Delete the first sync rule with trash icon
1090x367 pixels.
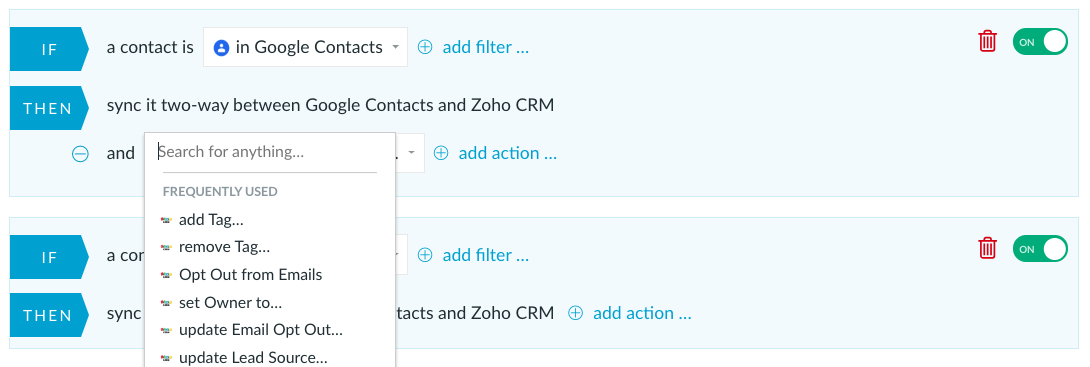point(987,42)
